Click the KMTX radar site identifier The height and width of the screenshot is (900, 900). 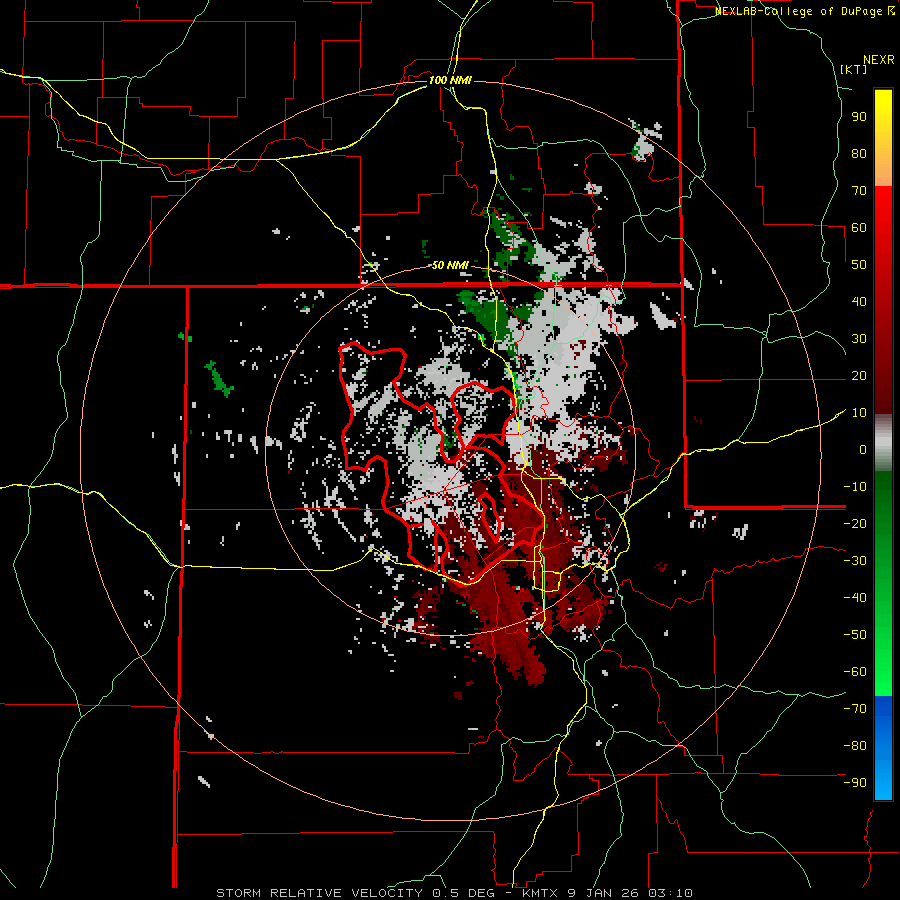[x=540, y=893]
